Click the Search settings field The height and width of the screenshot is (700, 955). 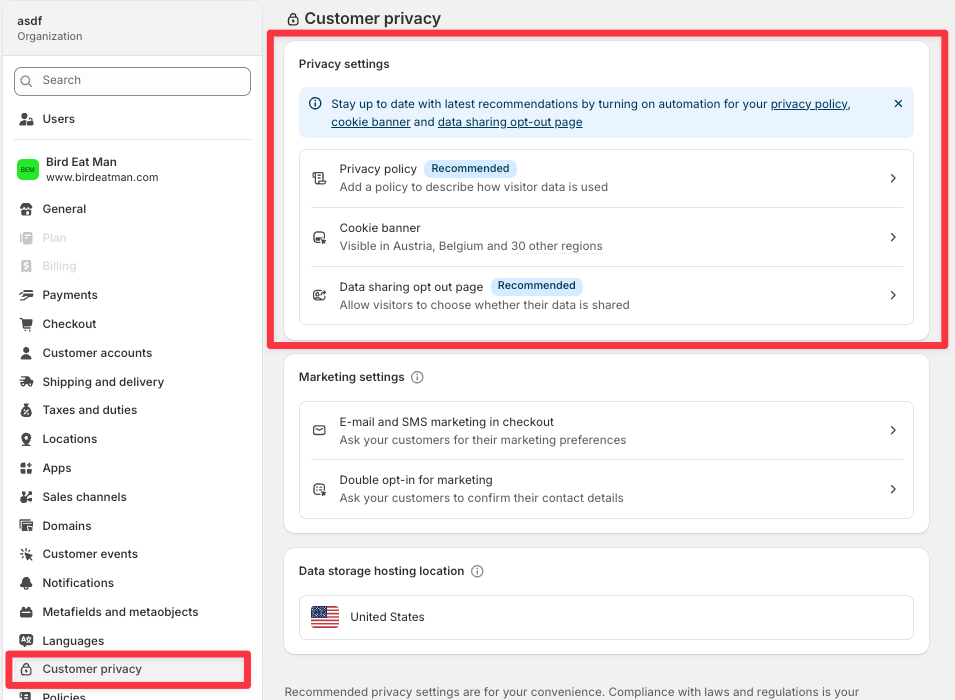[x=132, y=81]
